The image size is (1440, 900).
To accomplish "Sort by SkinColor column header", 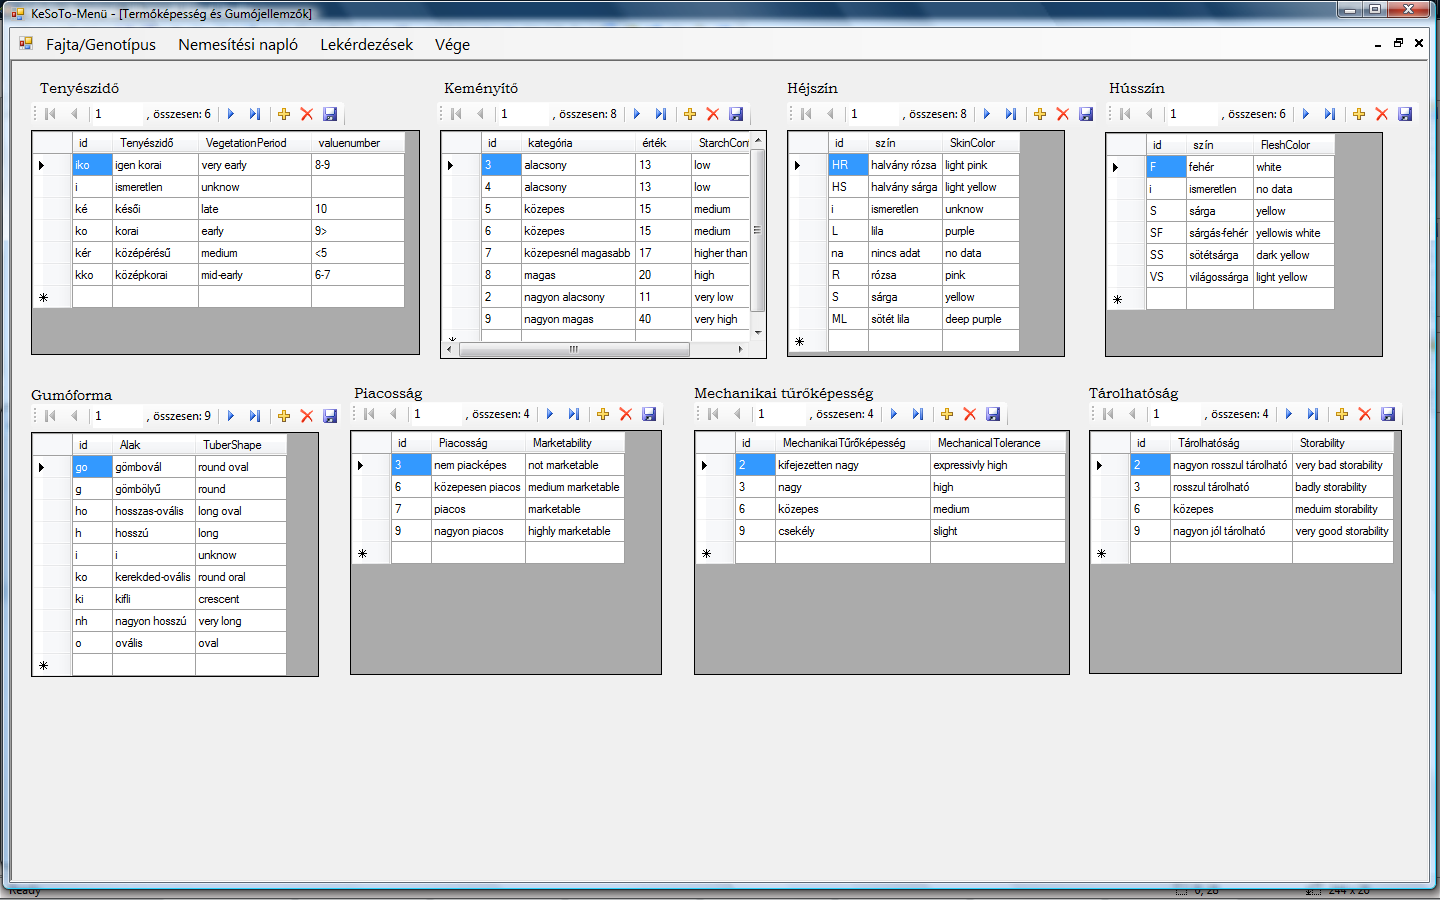I will 980,143.
